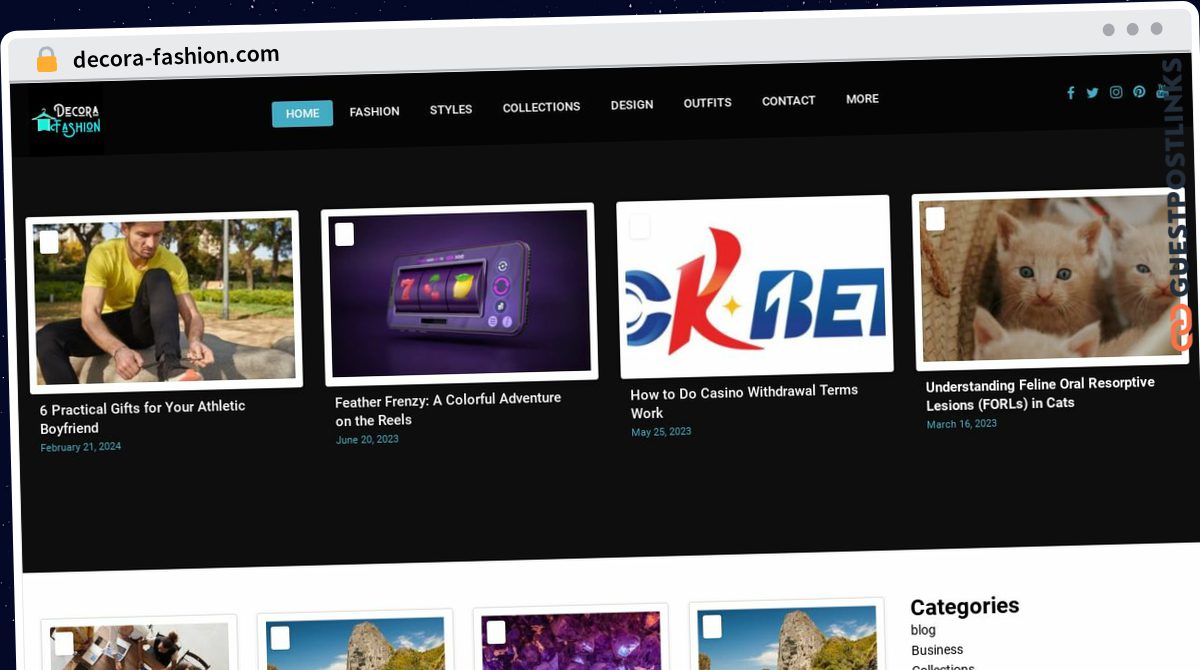Screen dimensions: 1200x670
Task: Click the Decora Fashion logo
Action: [66, 120]
